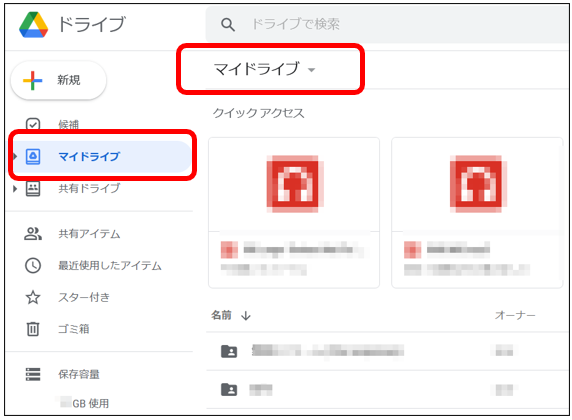The image size is (572, 420).
Task: Select 共有アイテム in the sidebar
Action: click(x=89, y=234)
